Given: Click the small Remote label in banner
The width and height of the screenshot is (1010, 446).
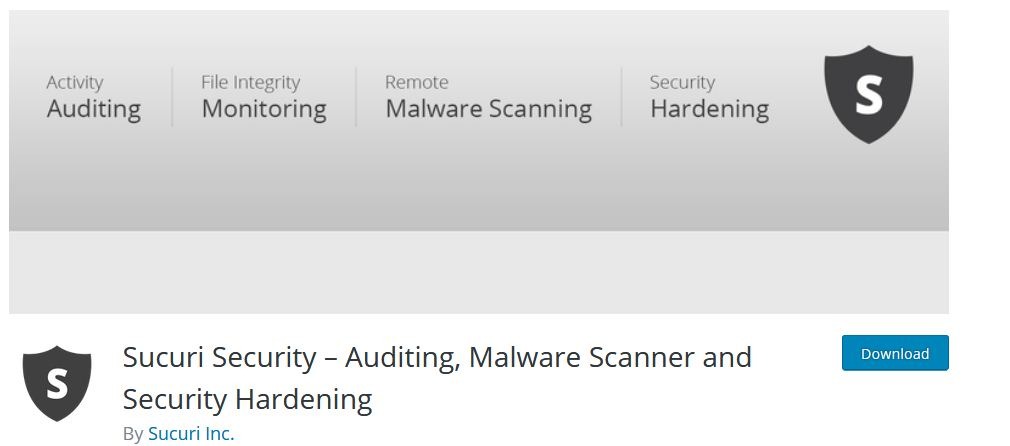Looking at the screenshot, I should pos(417,82).
